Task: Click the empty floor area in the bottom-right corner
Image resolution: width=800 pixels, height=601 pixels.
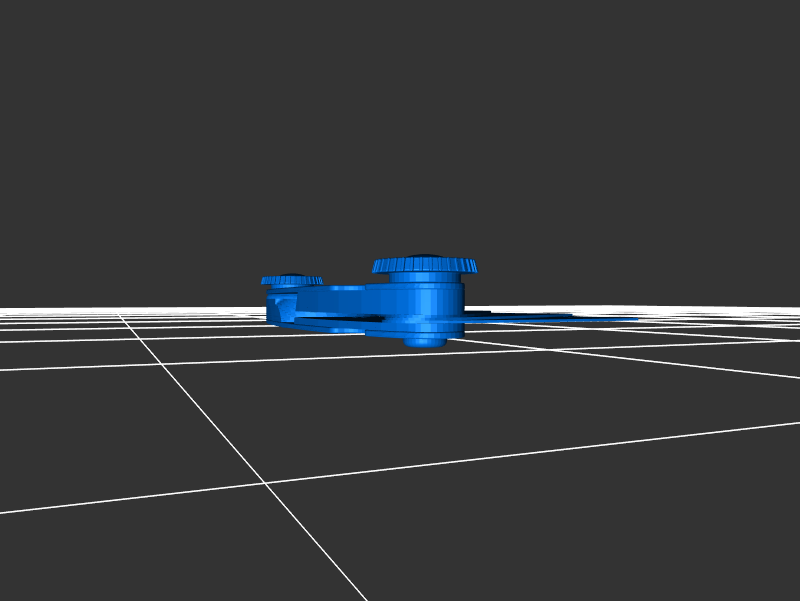Action: point(700,540)
